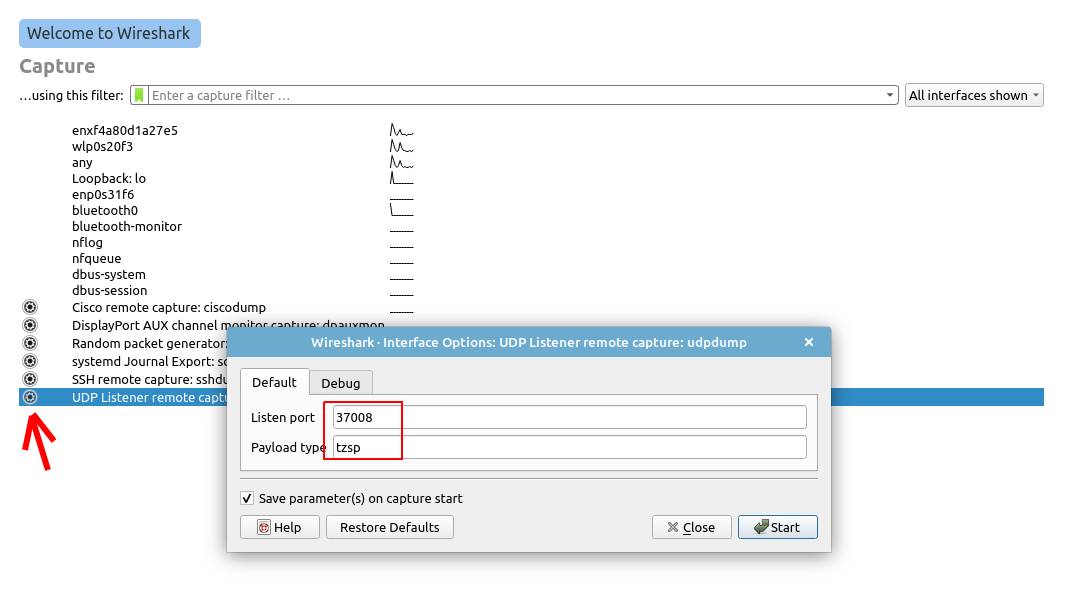Switch to the Debug tab

[x=341, y=383]
